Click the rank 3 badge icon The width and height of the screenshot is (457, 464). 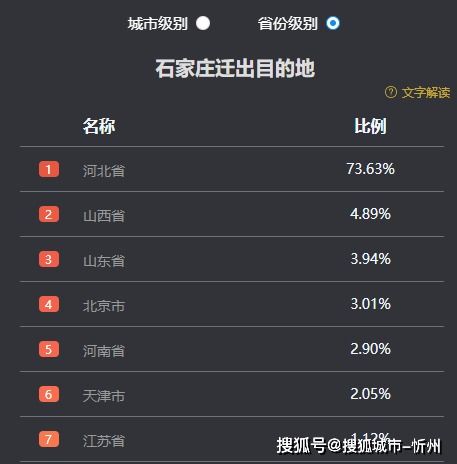pos(49,259)
